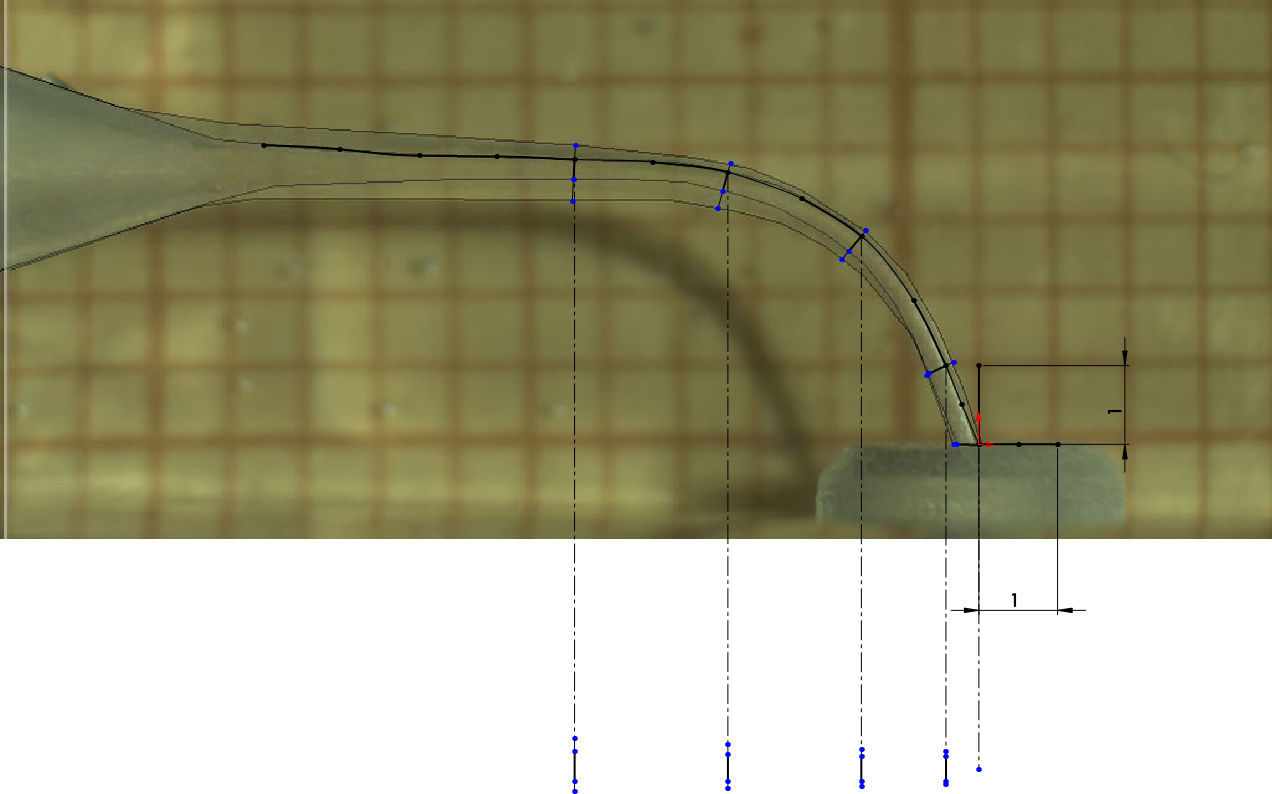Select blue point just left of the origin
Viewport: 1272px width, 794px height.
pos(956,444)
